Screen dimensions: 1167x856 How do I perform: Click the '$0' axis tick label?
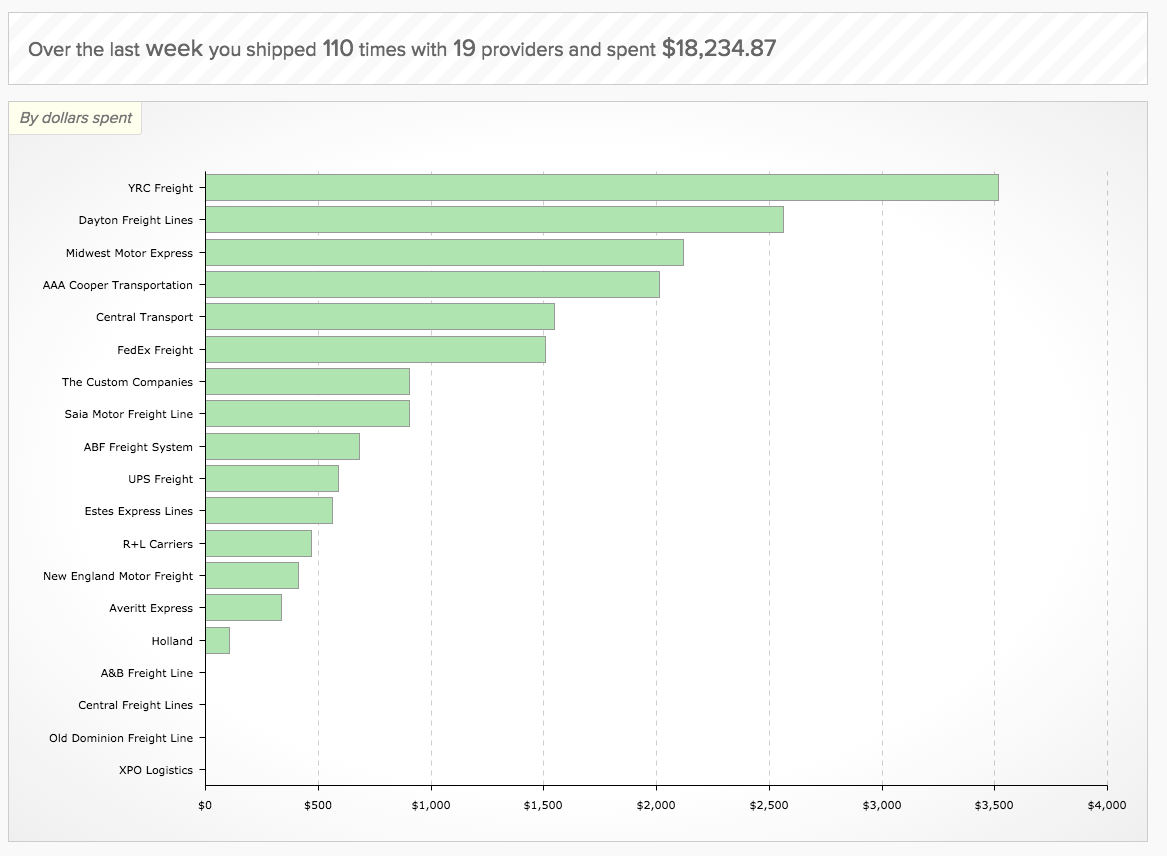[205, 805]
